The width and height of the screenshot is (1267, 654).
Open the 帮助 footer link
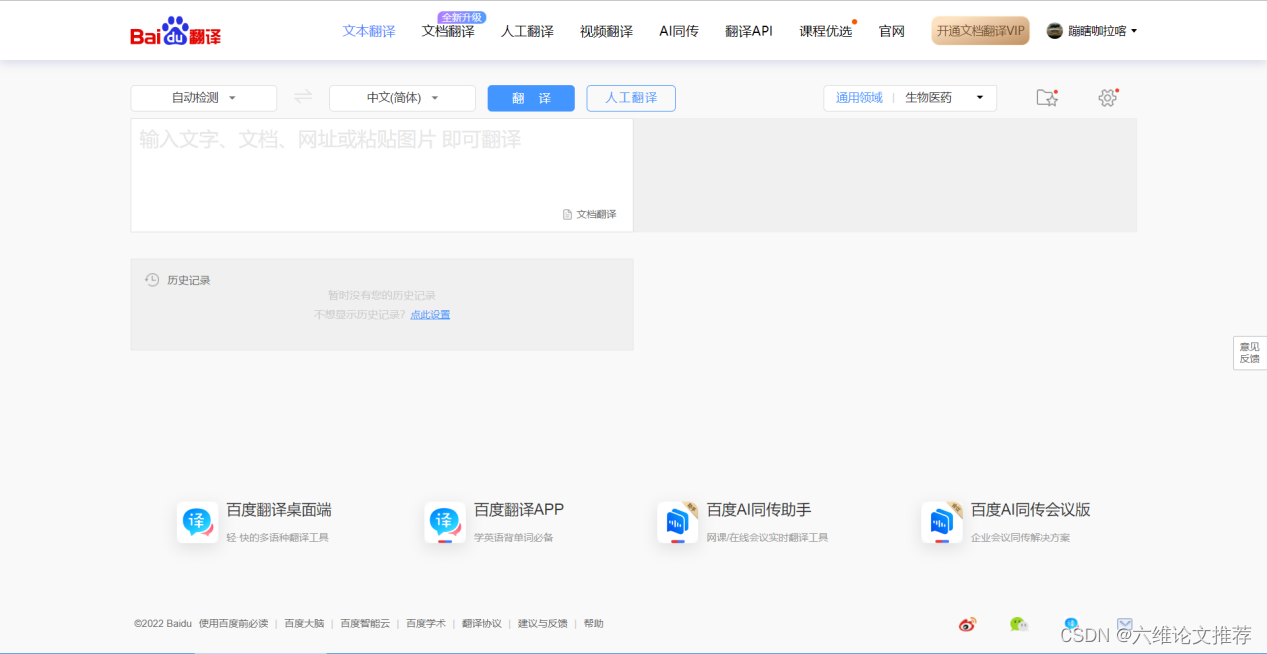tap(594, 624)
